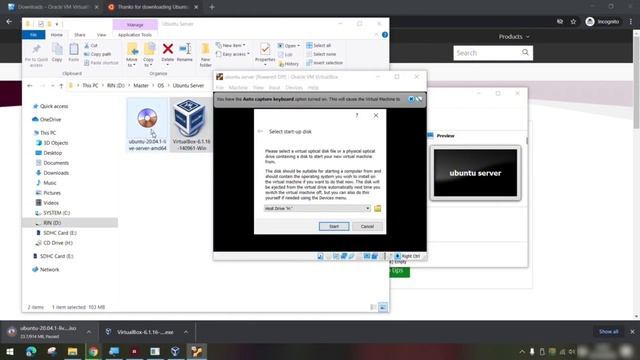This screenshot has width=640, height=360.
Task: Click Invert selection in Explorer ribbon
Action: pos(324,63)
